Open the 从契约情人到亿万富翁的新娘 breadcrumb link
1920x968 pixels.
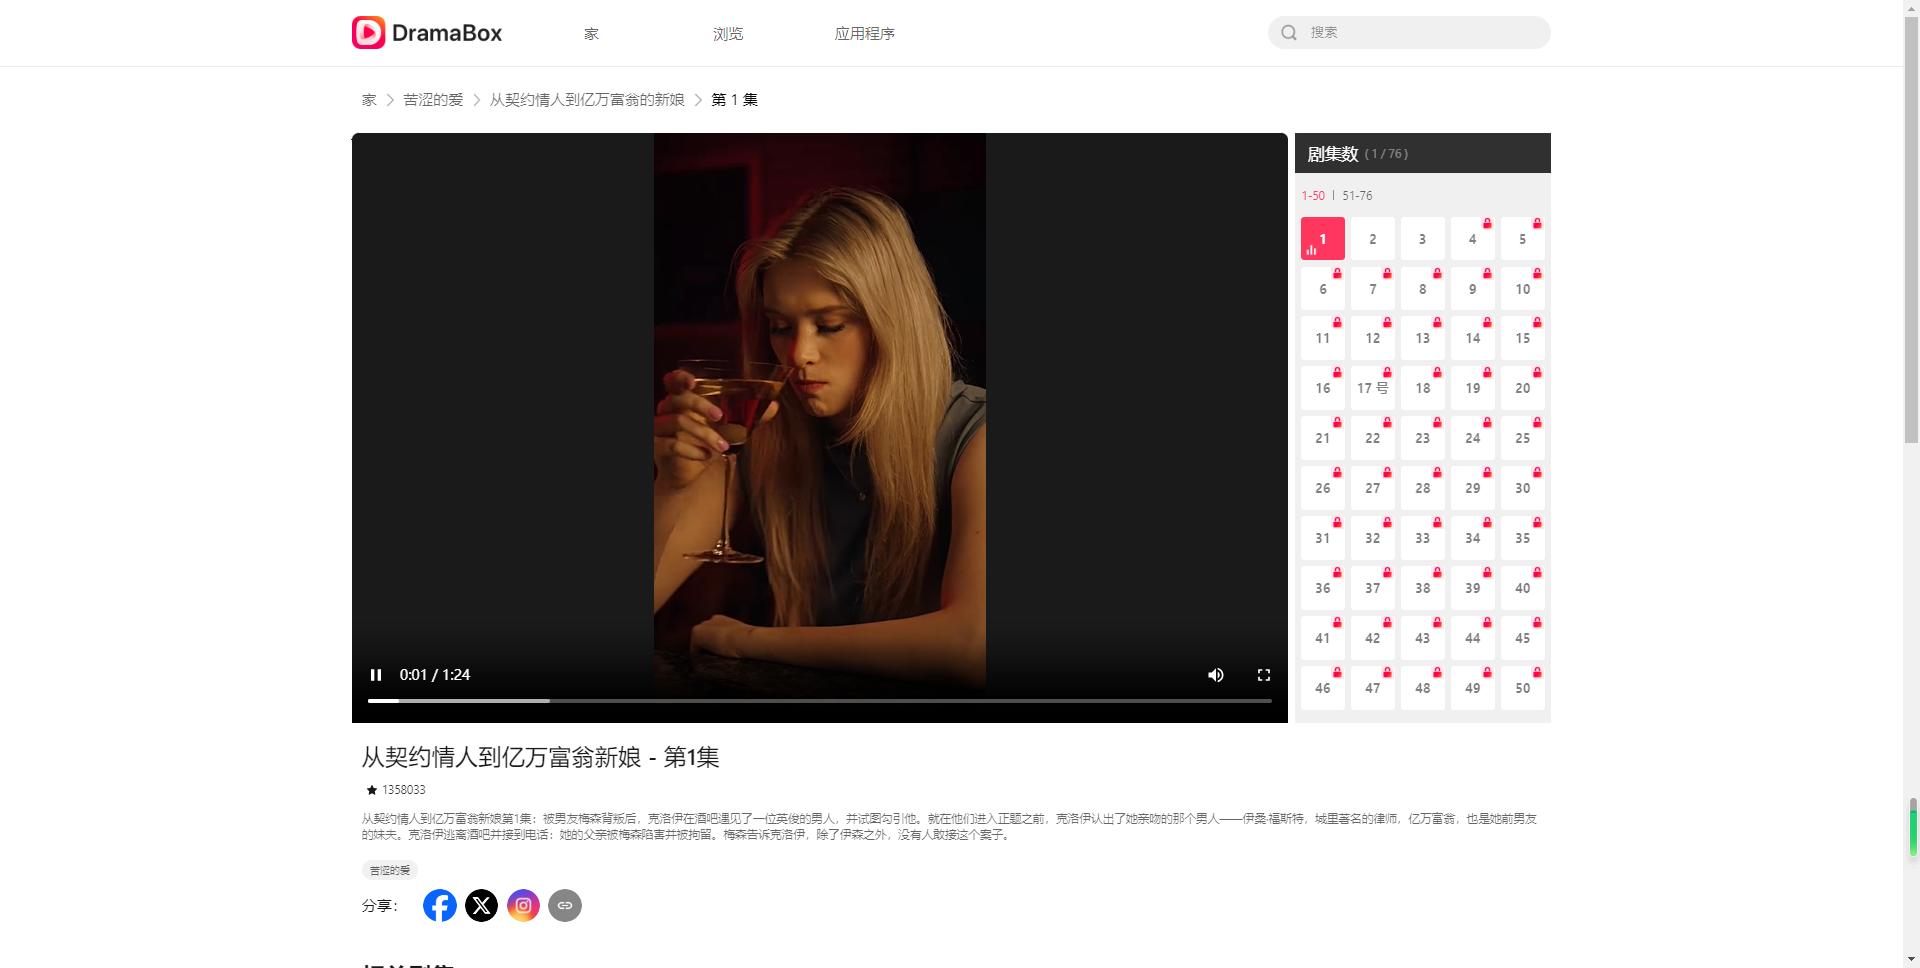(587, 100)
